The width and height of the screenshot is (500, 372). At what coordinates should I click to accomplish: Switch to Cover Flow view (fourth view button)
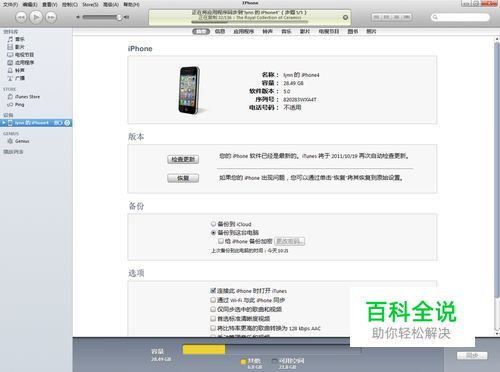coord(407,17)
